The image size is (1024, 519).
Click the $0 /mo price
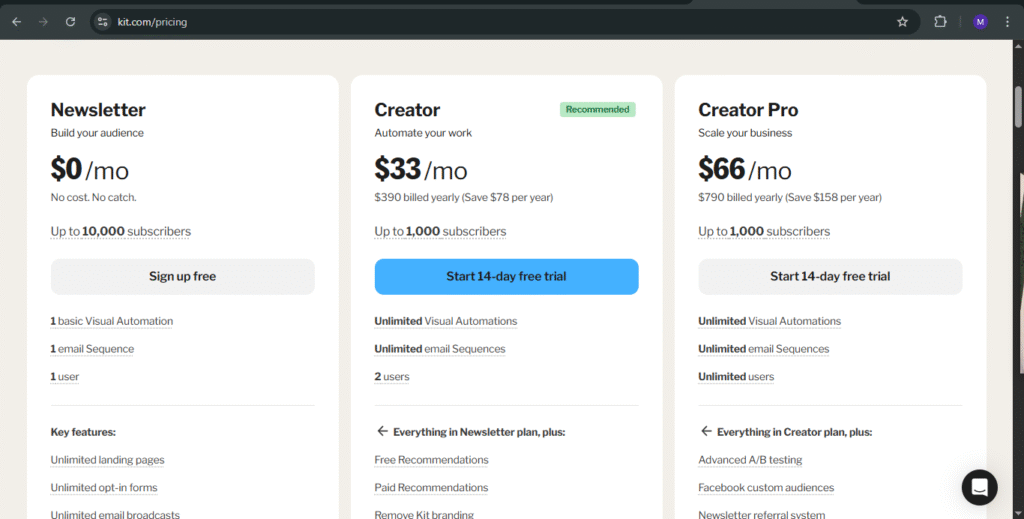pos(89,169)
